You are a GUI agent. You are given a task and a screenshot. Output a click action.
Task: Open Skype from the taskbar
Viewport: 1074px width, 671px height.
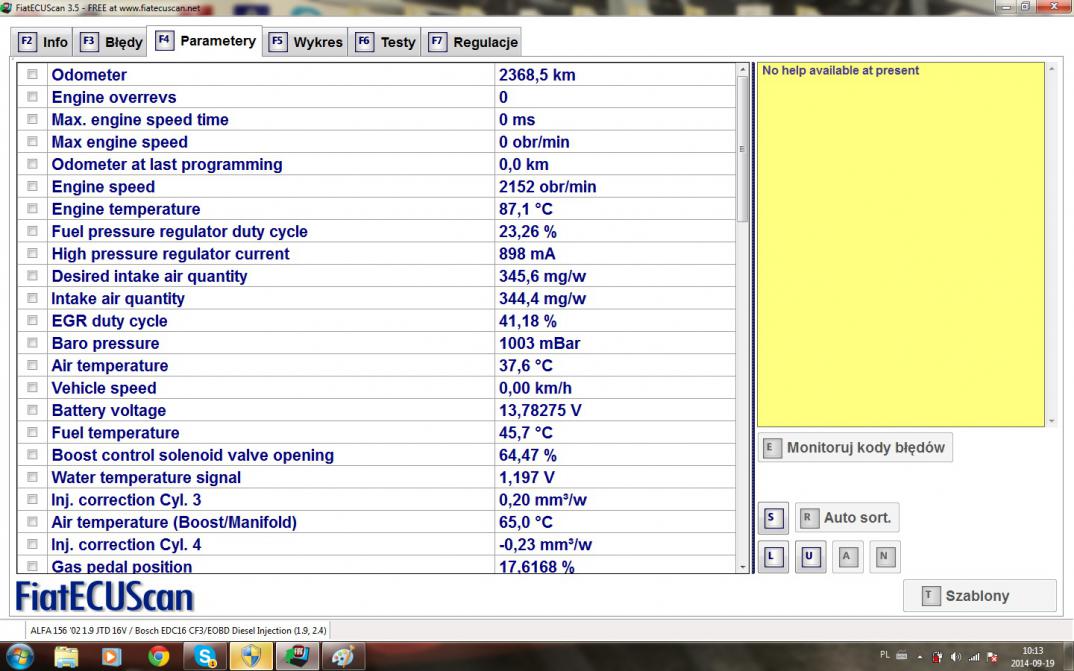pyautogui.click(x=206, y=656)
